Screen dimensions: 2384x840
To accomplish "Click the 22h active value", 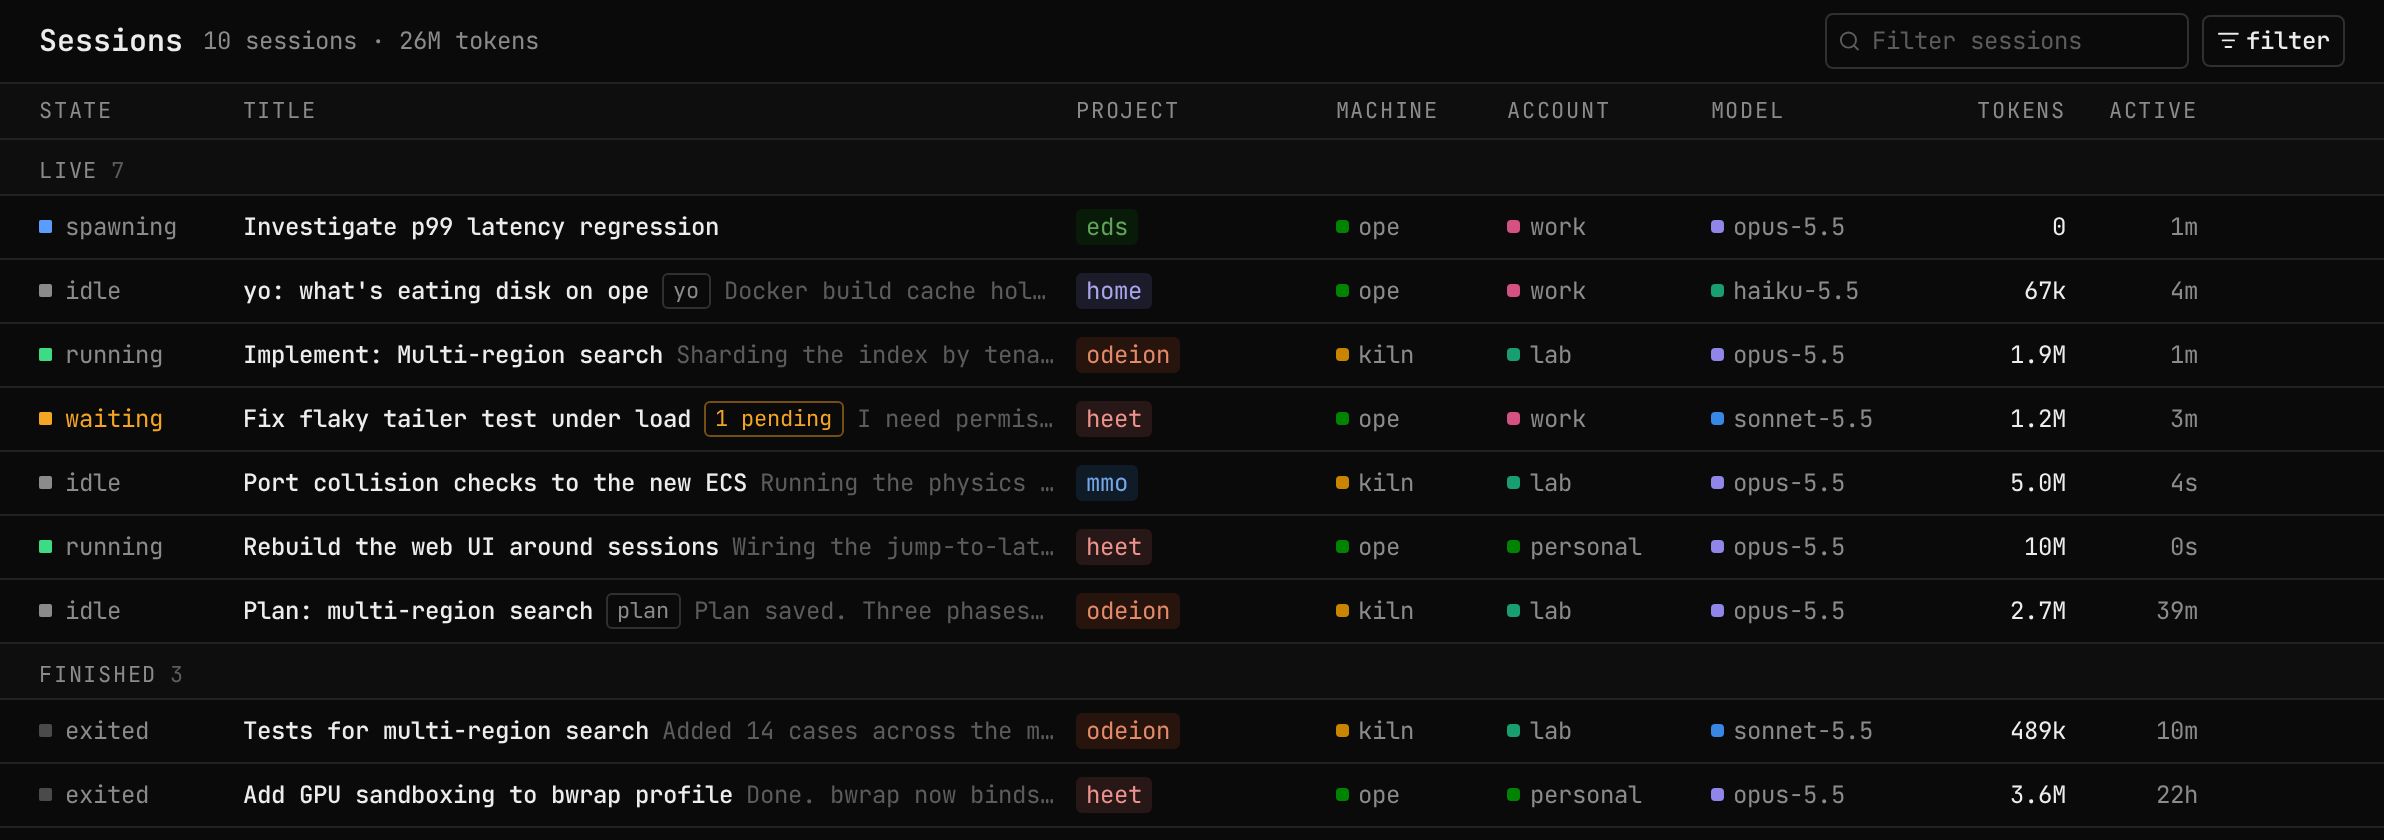I will point(2177,795).
